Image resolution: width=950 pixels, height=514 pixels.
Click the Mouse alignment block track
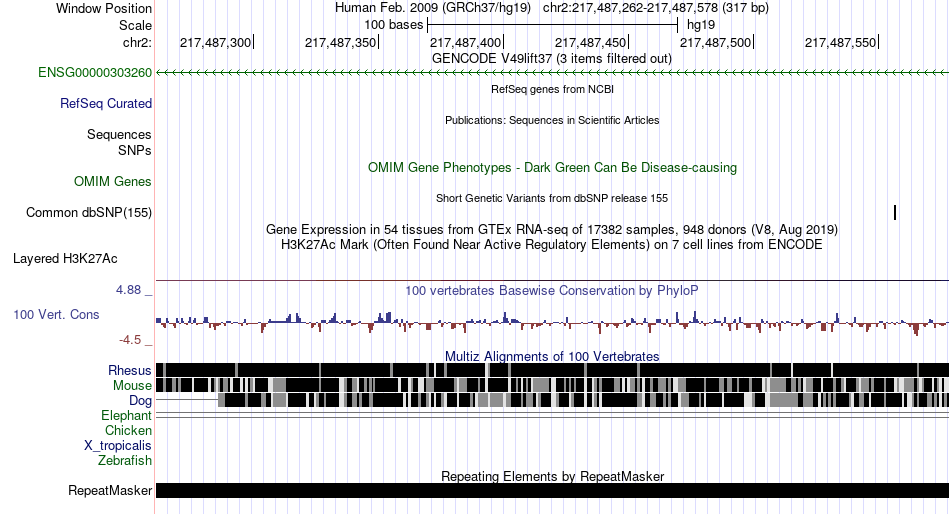click(x=553, y=385)
